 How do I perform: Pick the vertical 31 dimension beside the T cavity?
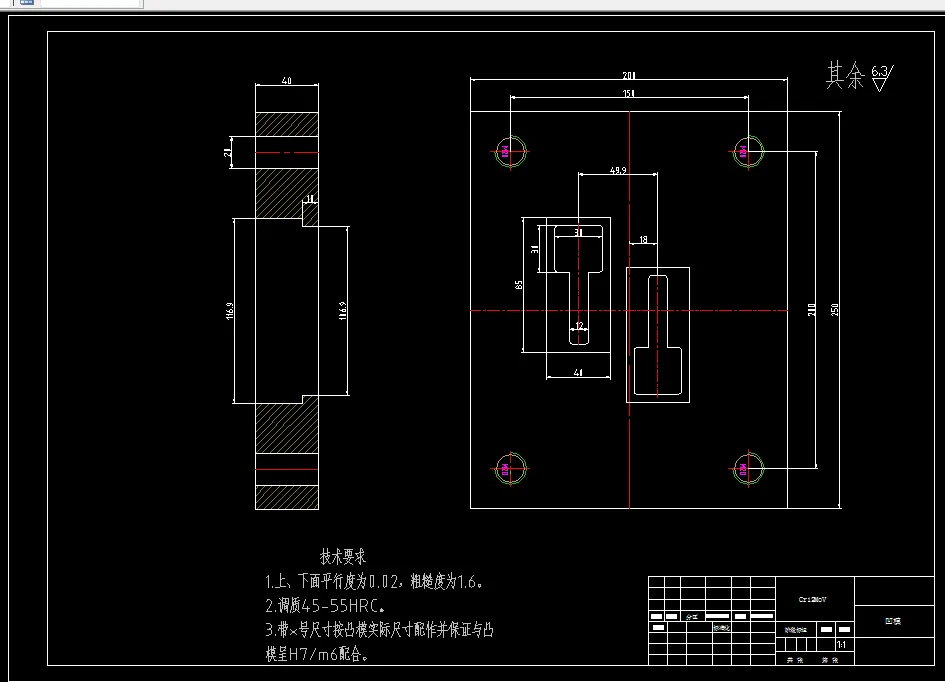[535, 249]
